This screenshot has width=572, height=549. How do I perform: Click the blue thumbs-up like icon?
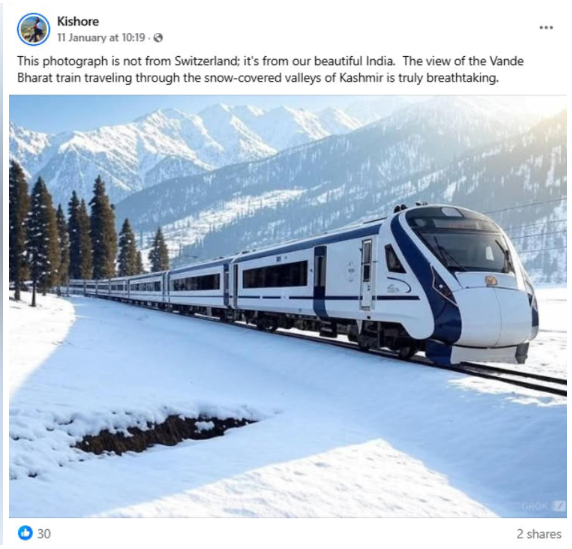25,533
